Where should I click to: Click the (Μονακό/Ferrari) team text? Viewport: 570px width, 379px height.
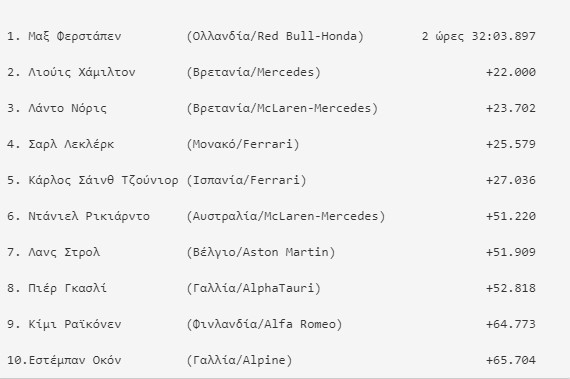pos(243,144)
